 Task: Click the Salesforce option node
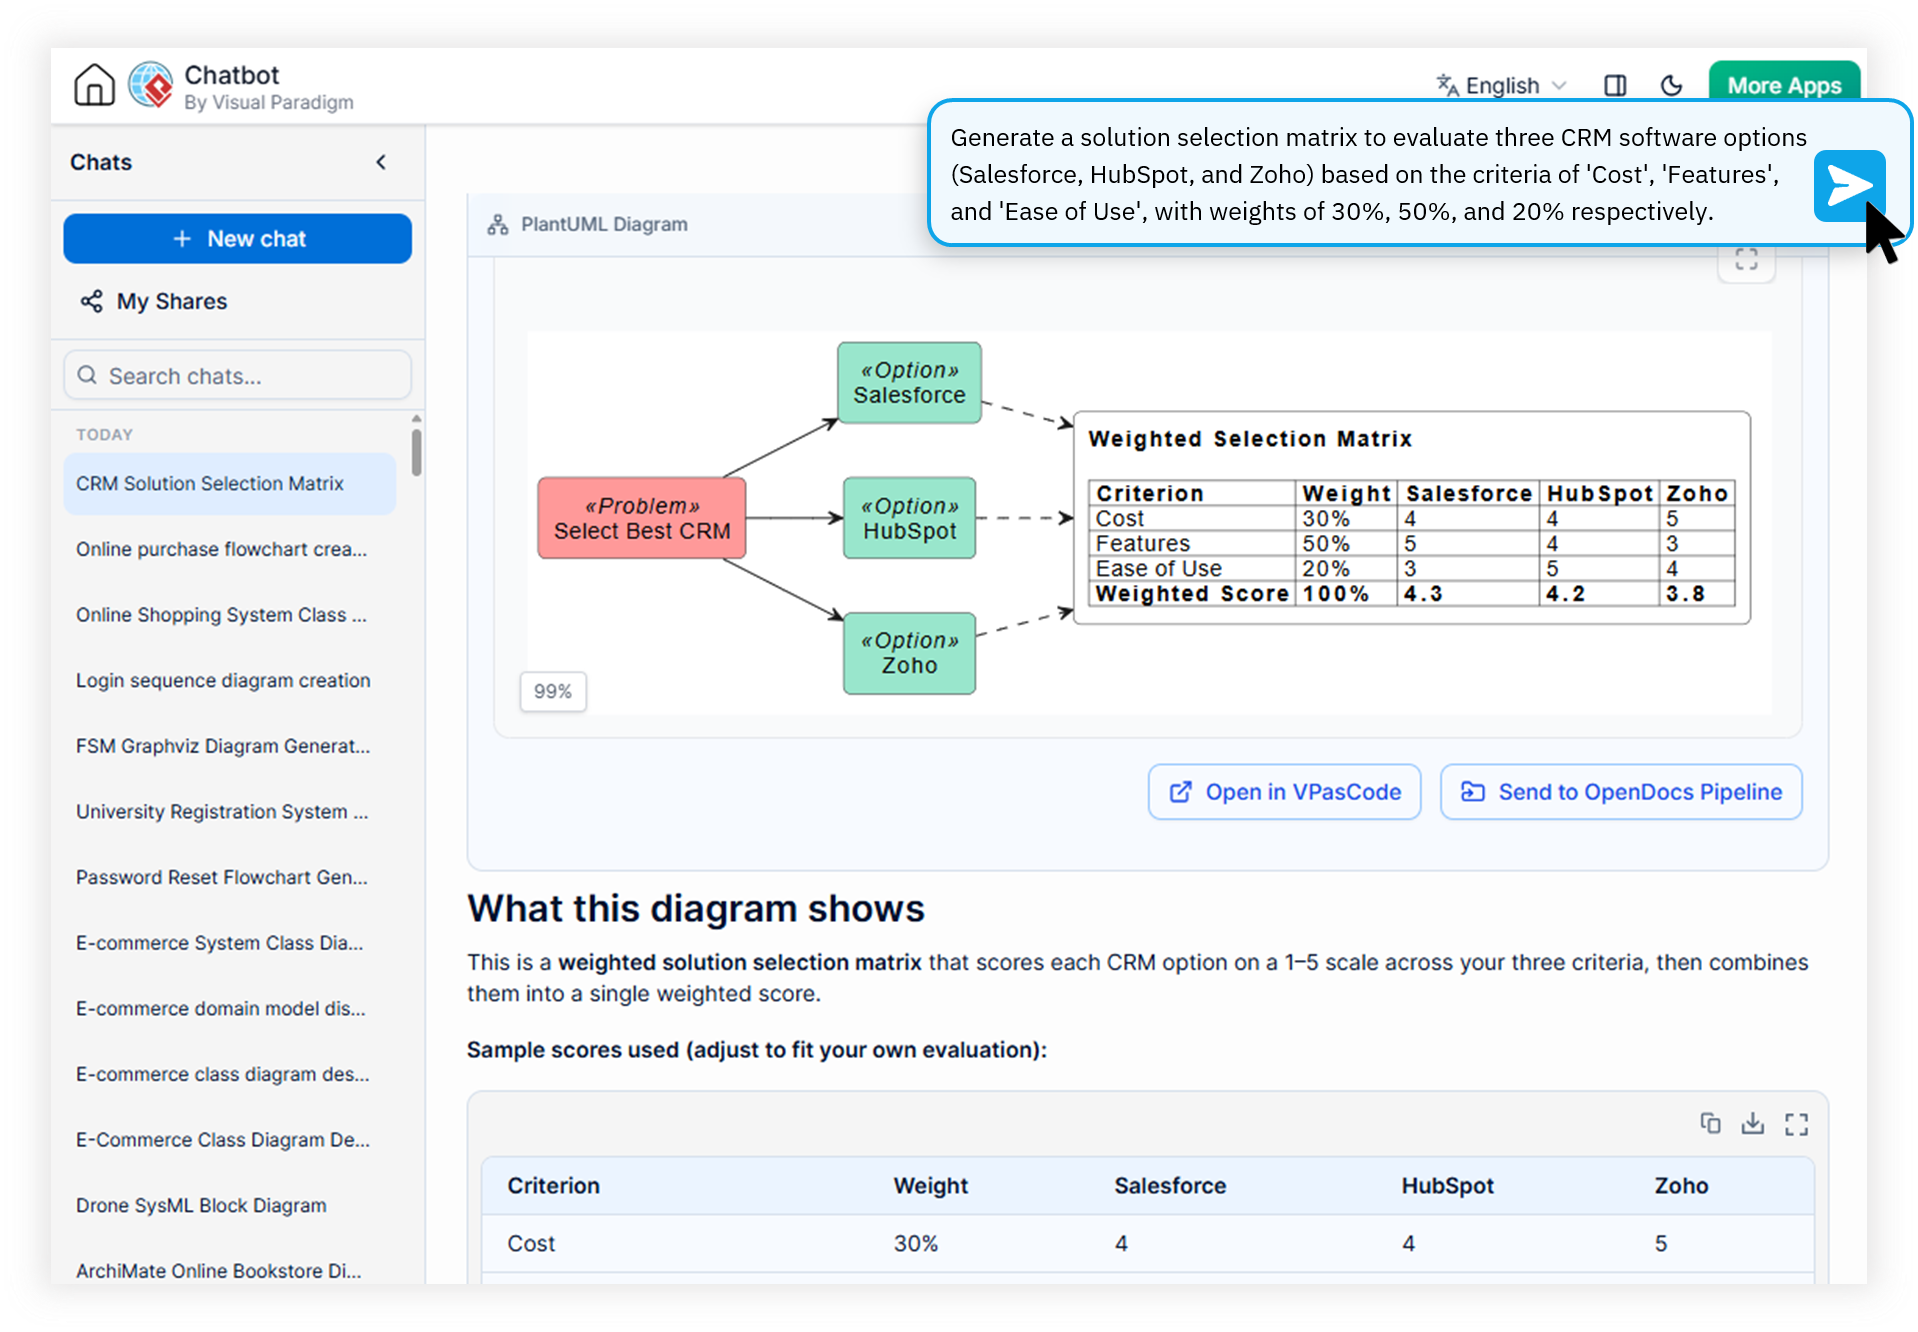[909, 383]
